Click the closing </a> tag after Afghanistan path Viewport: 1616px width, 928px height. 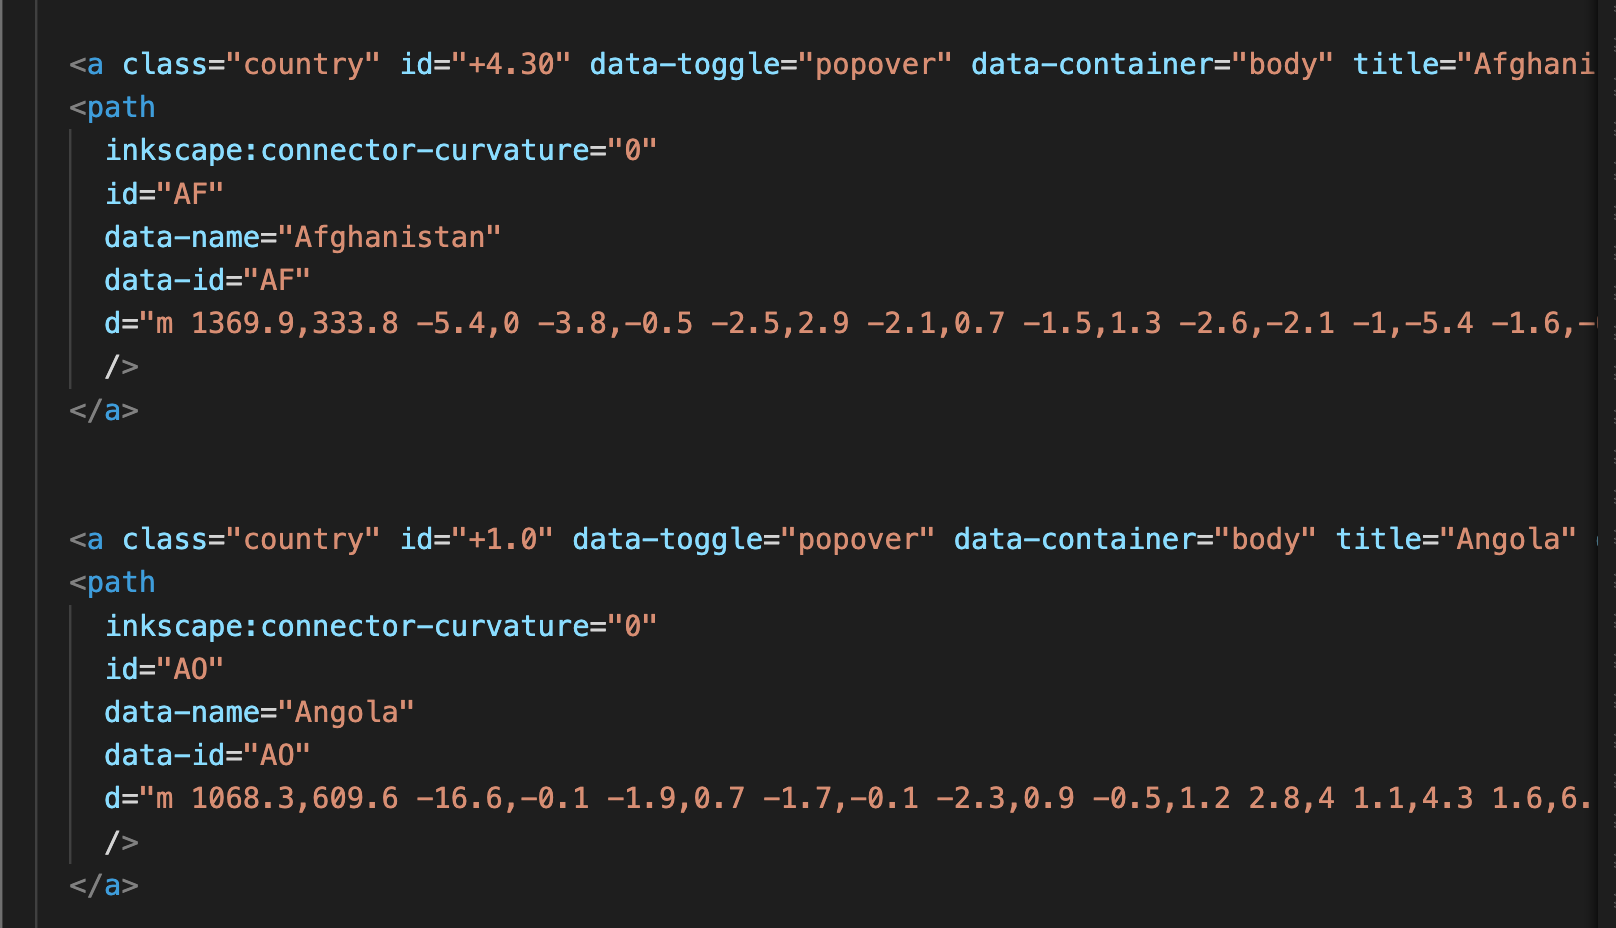coord(104,410)
